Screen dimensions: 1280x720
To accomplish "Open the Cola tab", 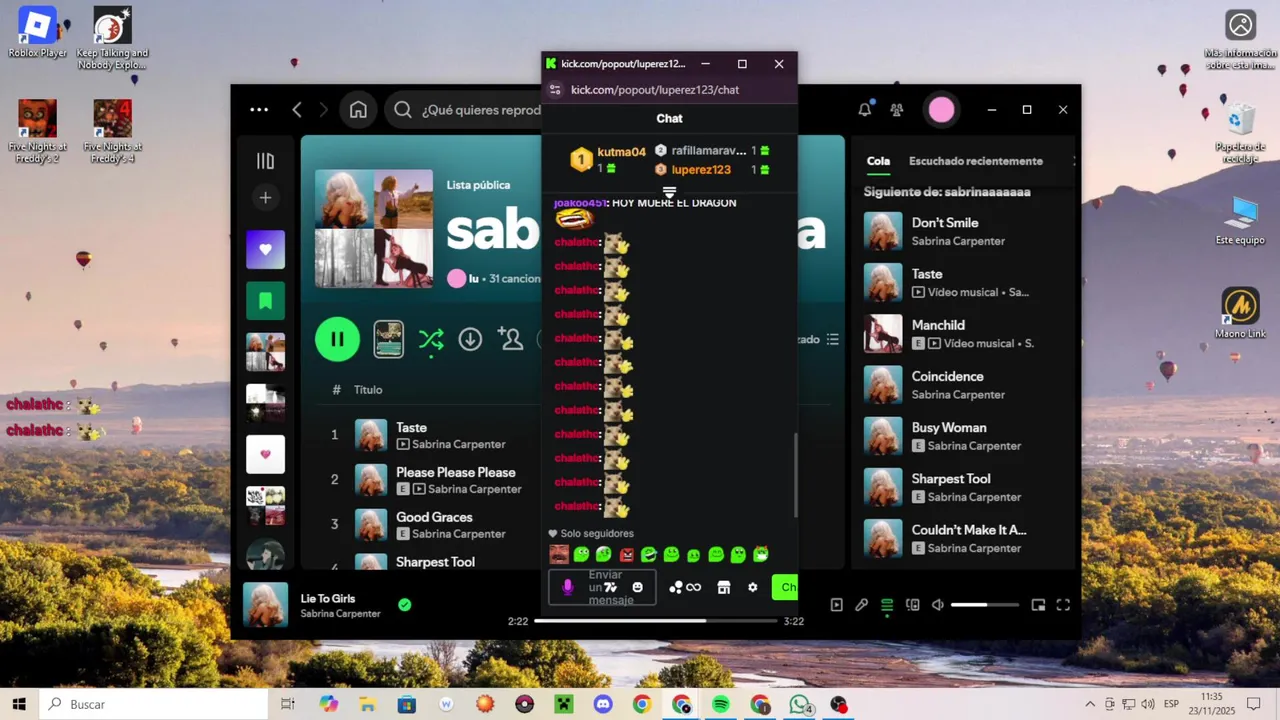I will (x=878, y=161).
